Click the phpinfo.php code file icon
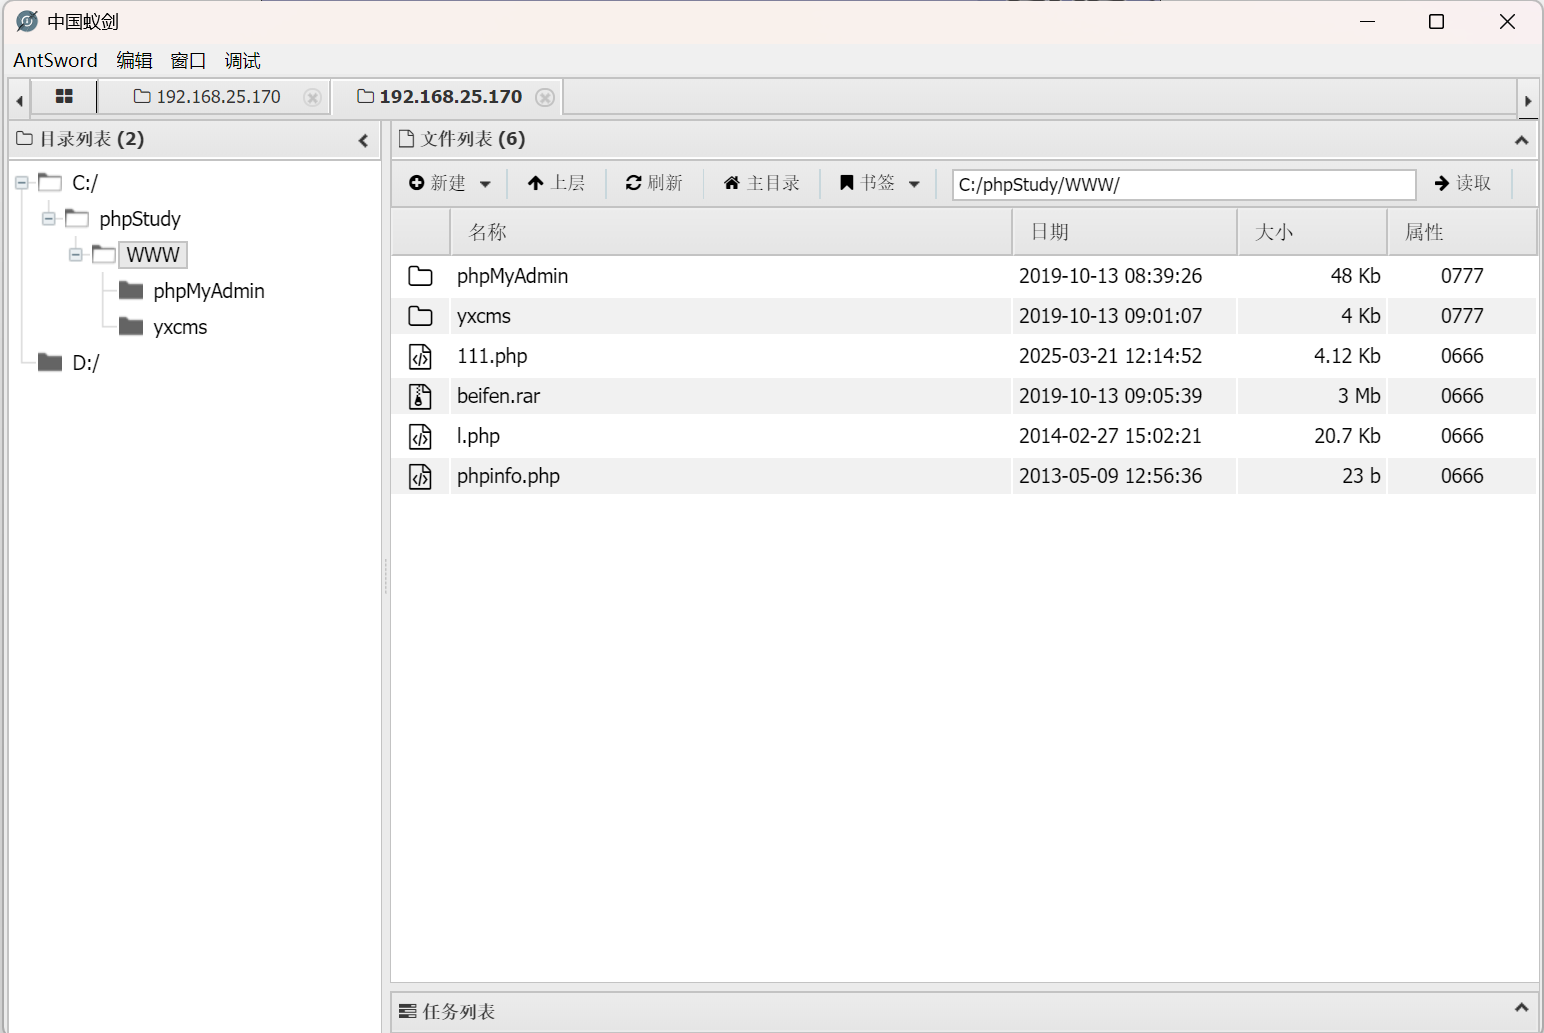The width and height of the screenshot is (1544, 1033). pyautogui.click(x=421, y=476)
